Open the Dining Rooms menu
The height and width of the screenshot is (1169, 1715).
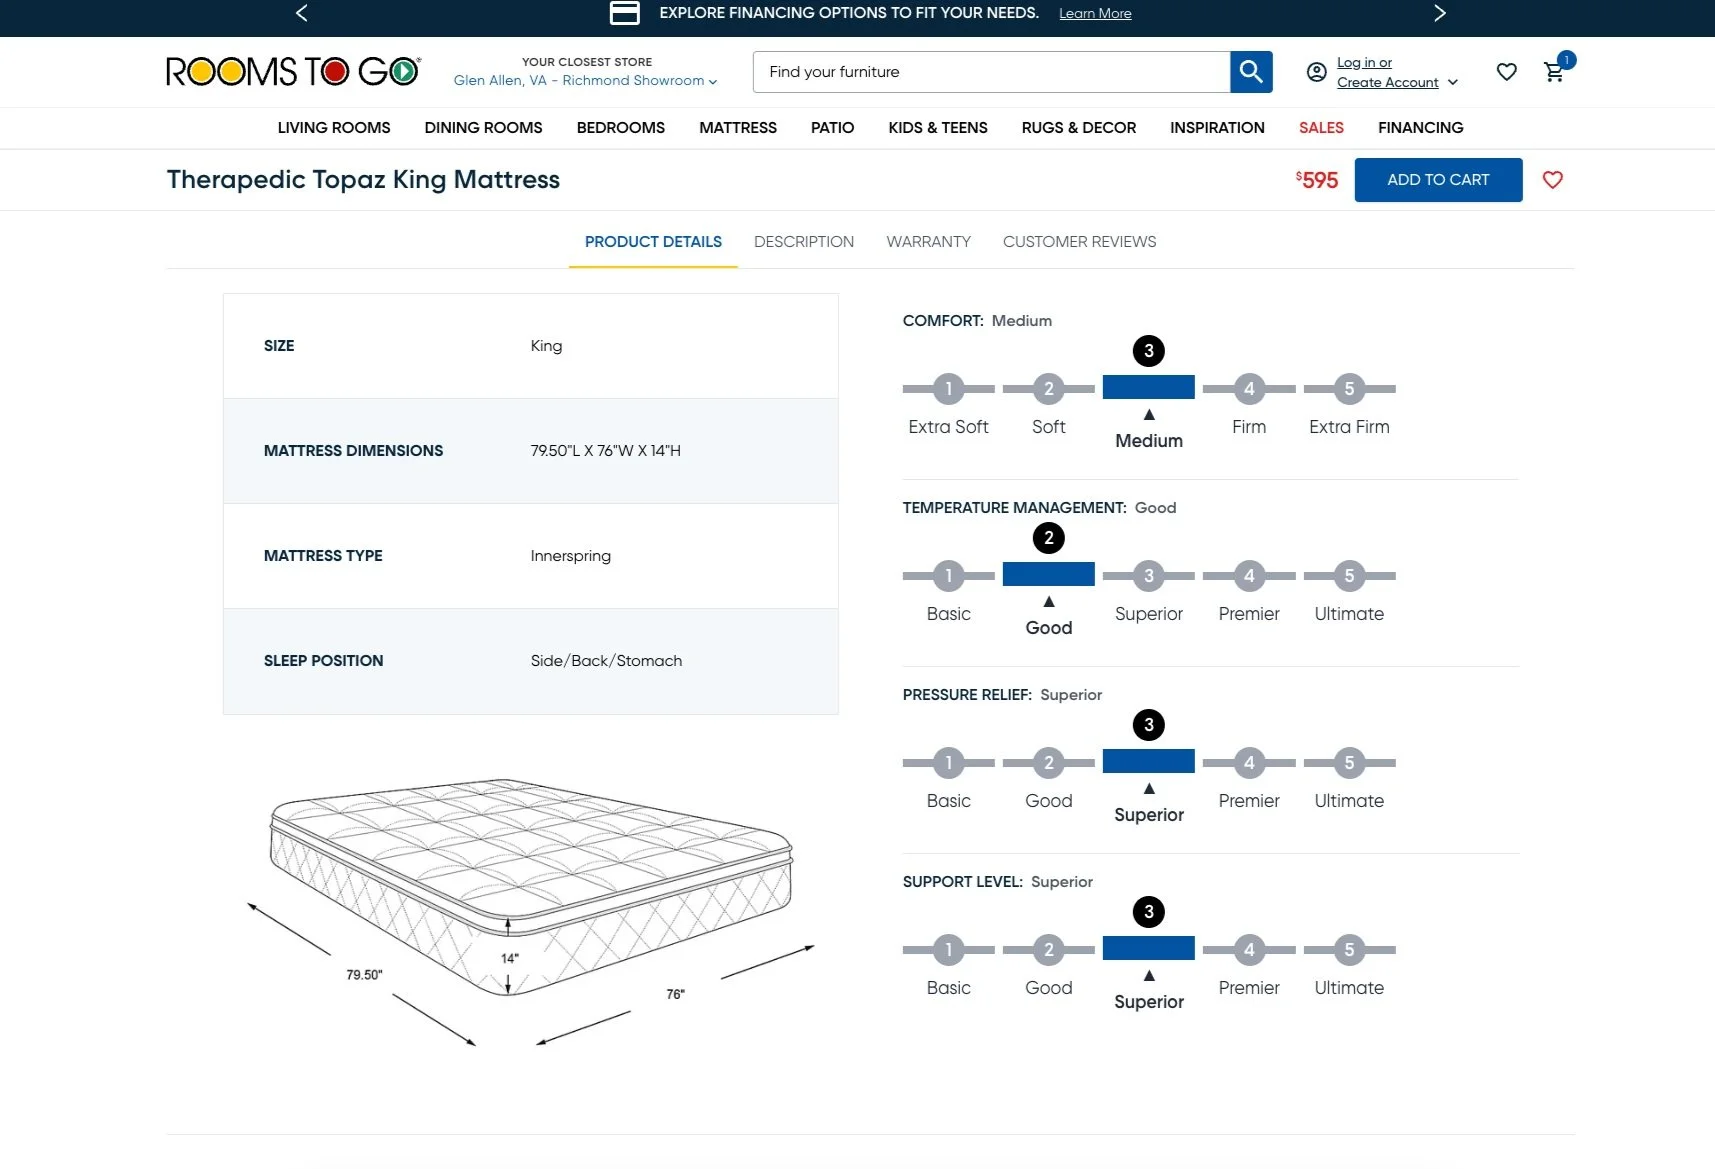point(483,128)
